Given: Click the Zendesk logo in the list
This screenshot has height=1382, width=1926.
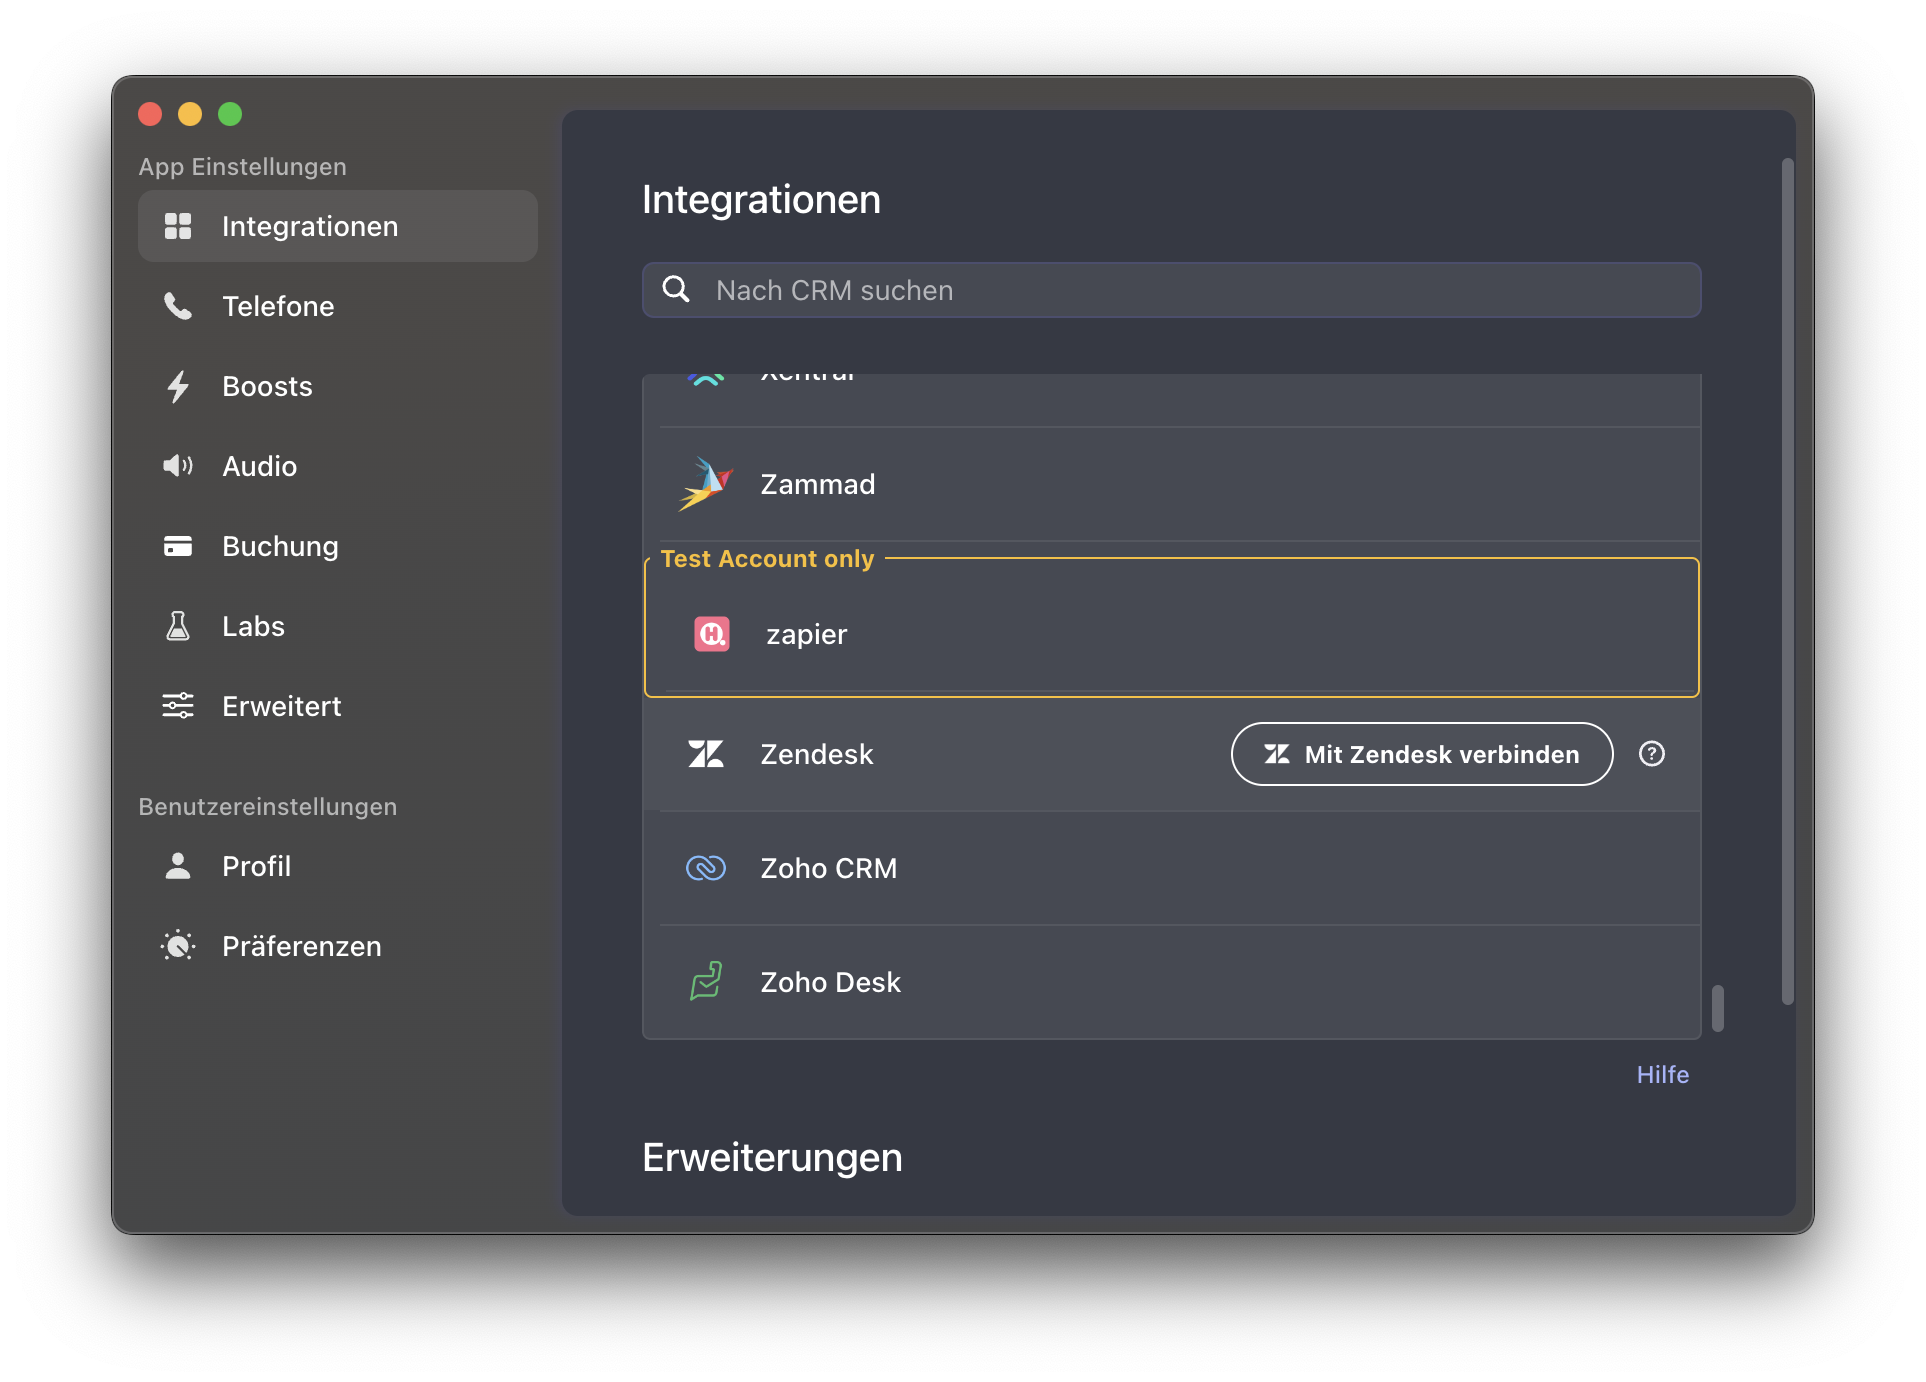Looking at the screenshot, I should (706, 754).
